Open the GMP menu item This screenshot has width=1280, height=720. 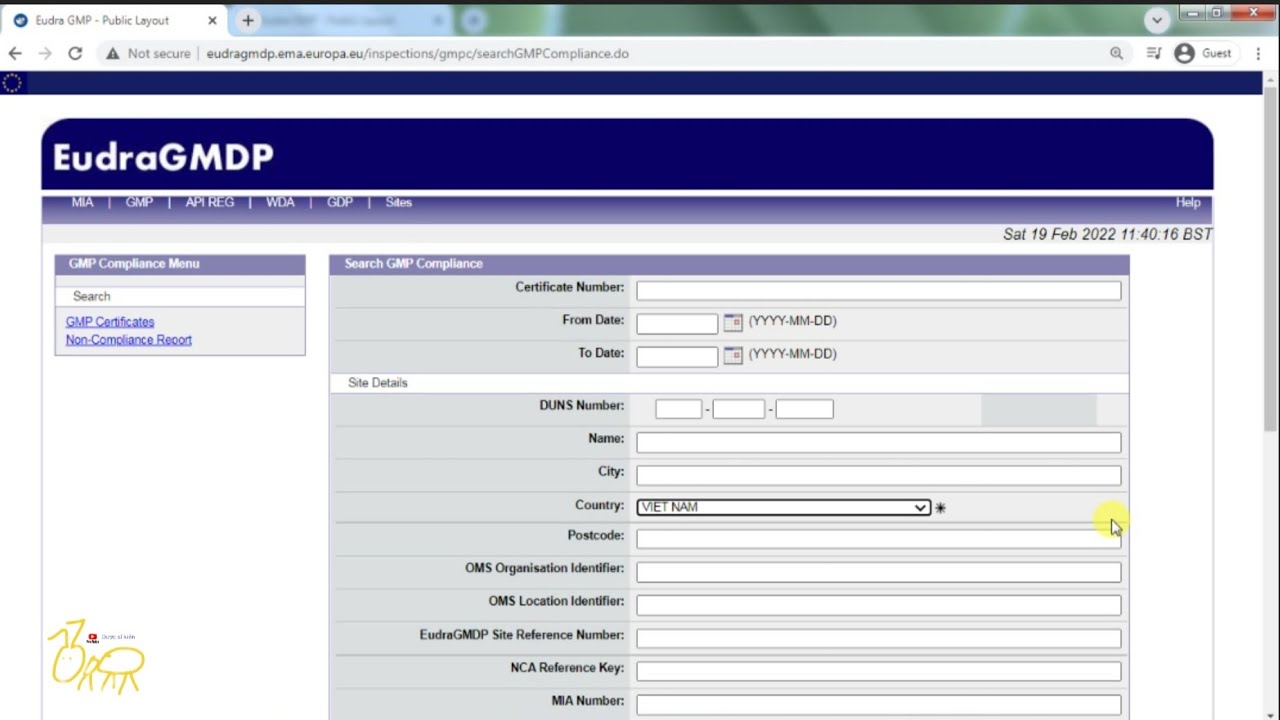pyautogui.click(x=139, y=202)
